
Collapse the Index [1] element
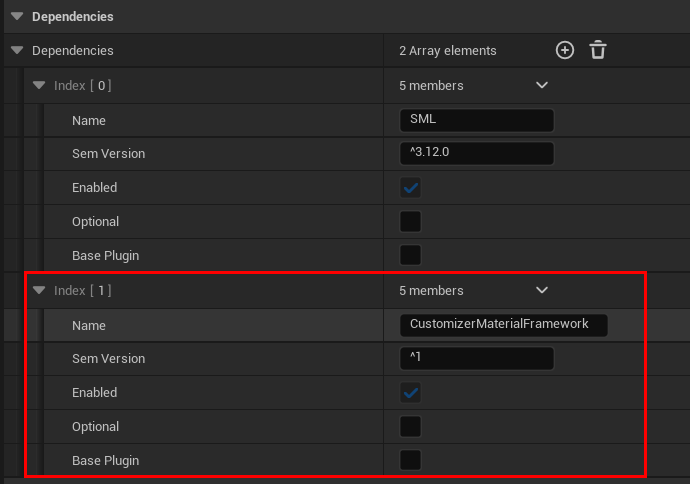[x=39, y=290]
